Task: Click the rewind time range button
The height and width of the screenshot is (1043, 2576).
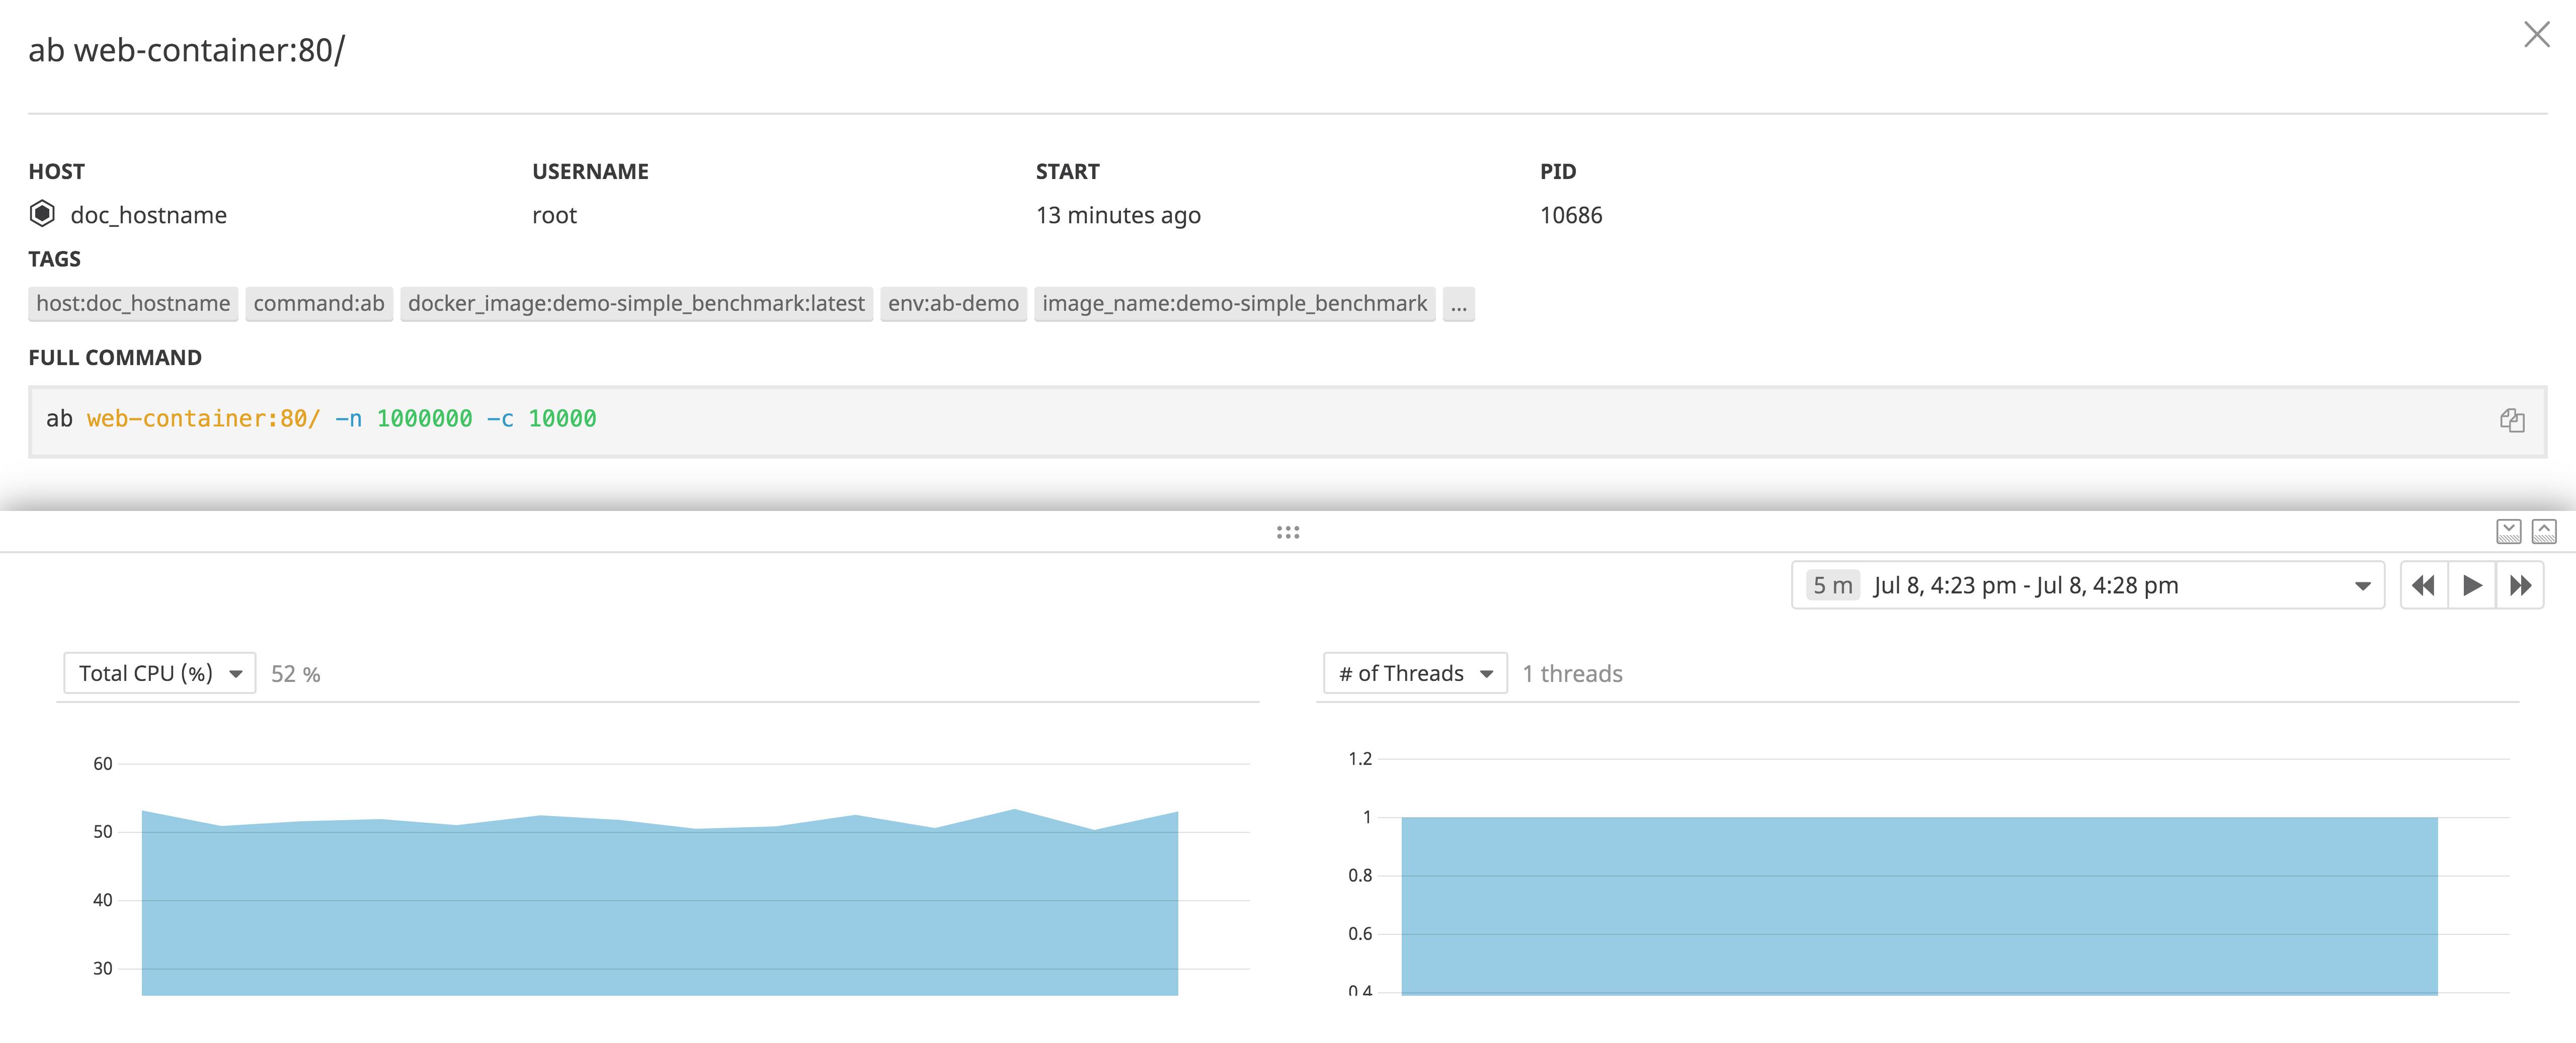Action: 2423,585
